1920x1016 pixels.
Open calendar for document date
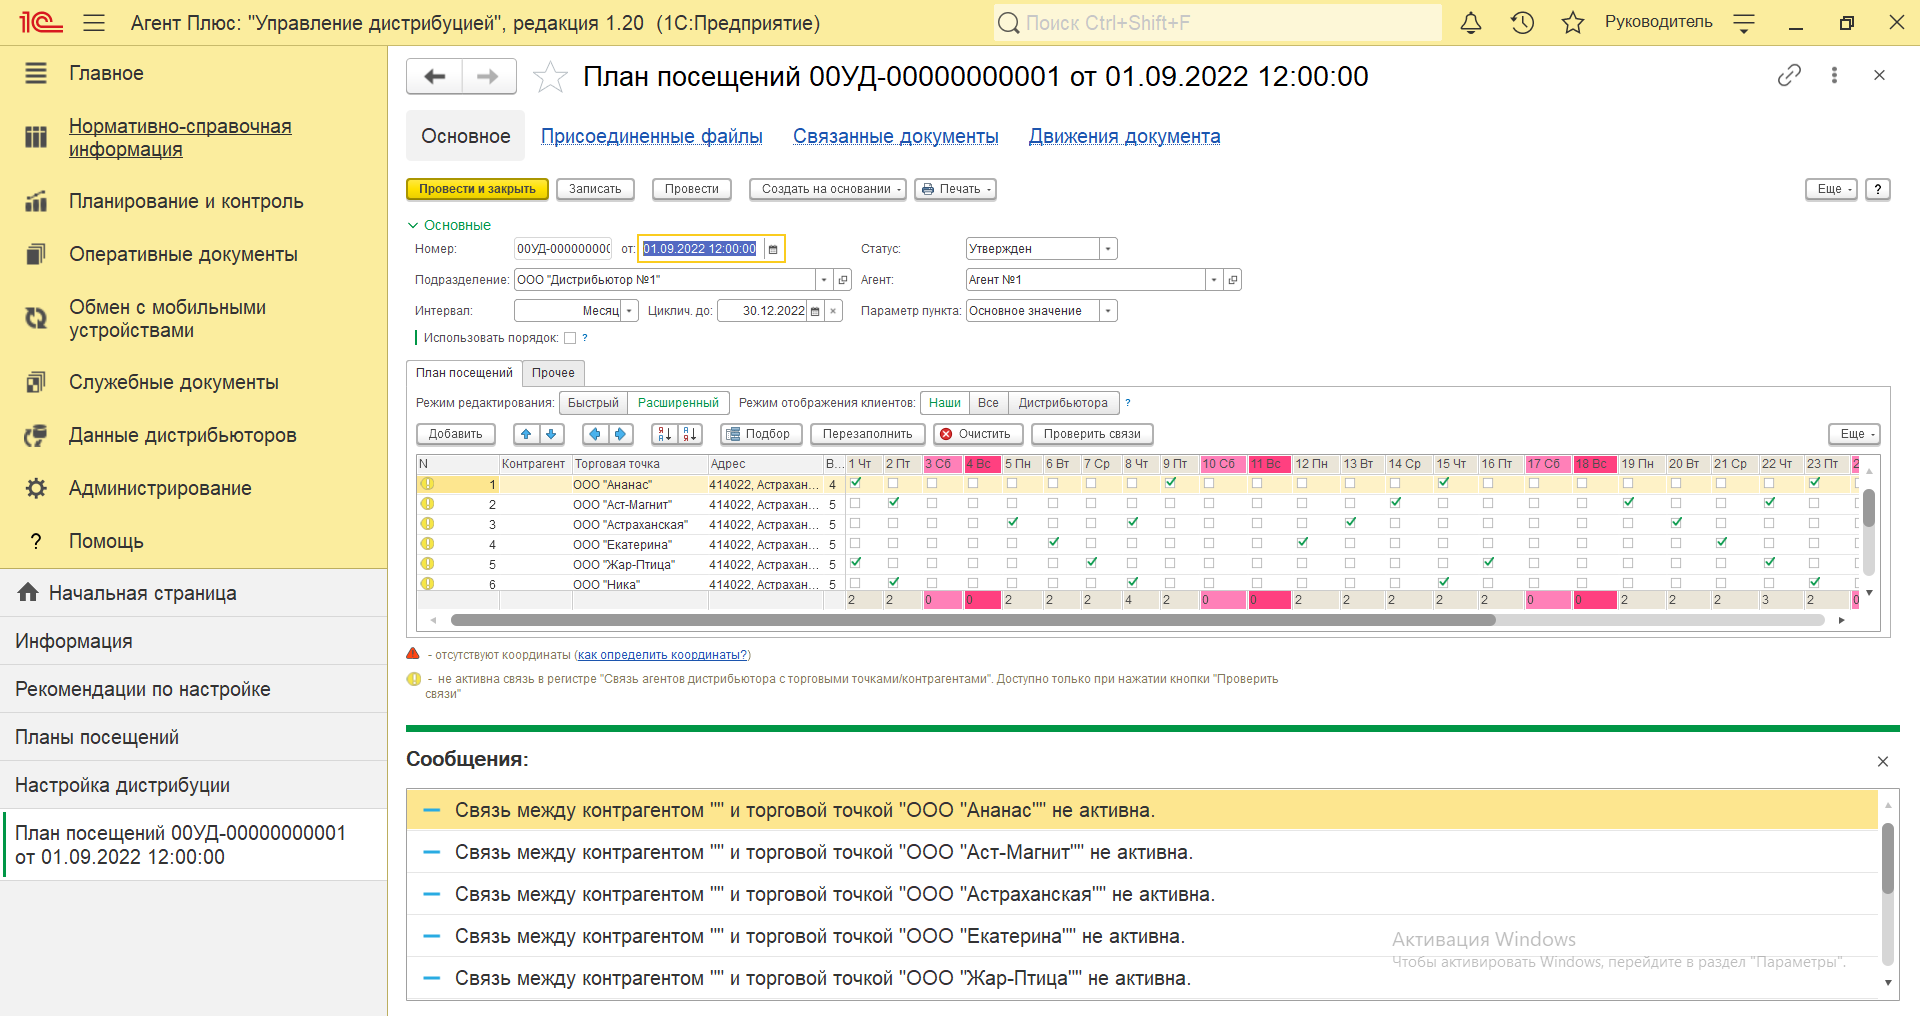click(773, 249)
